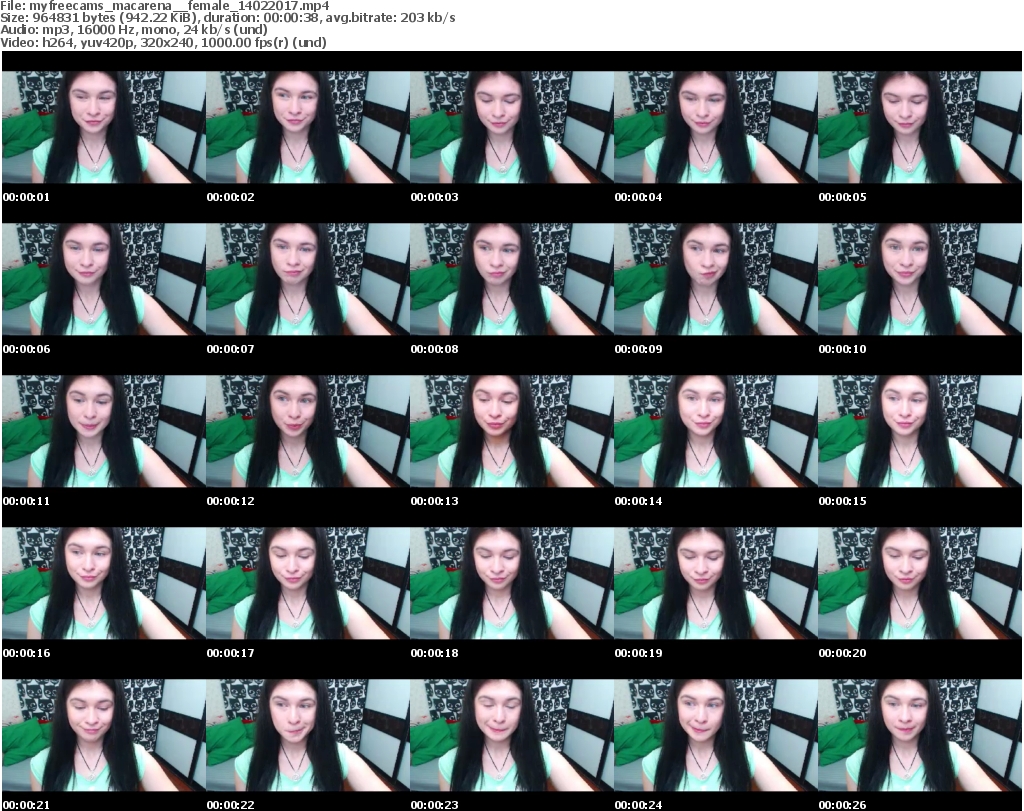Select the timestamp label 00:00:05
The width and height of the screenshot is (1024, 811).
tap(842, 197)
